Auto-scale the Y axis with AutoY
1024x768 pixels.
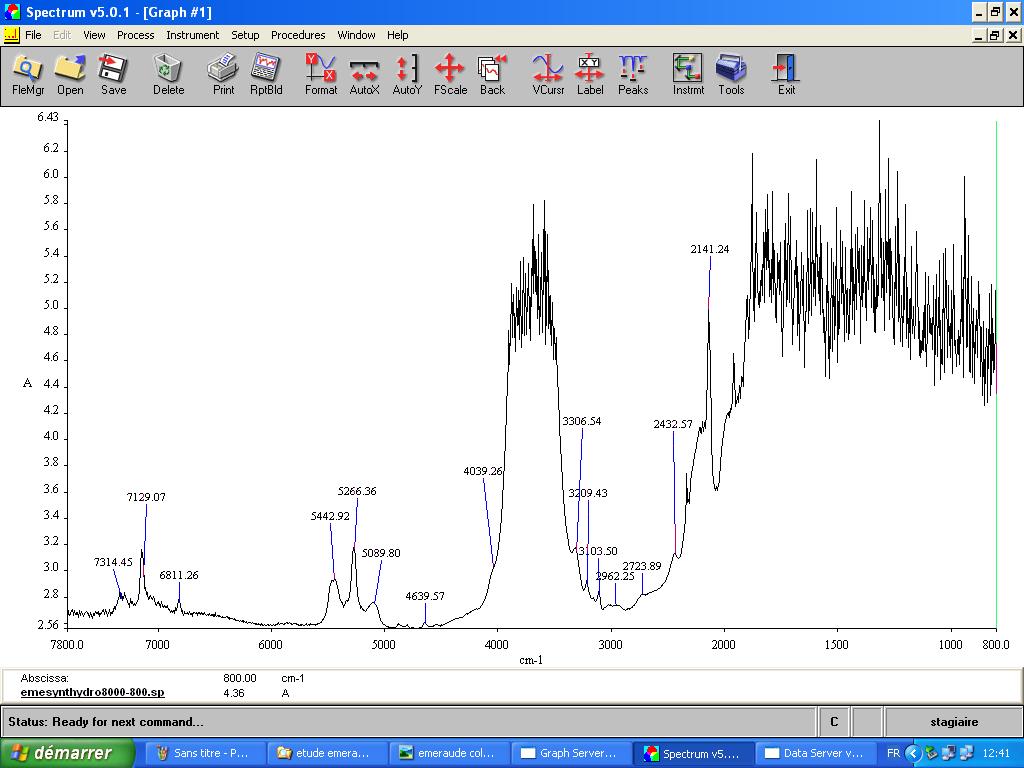tap(407, 74)
